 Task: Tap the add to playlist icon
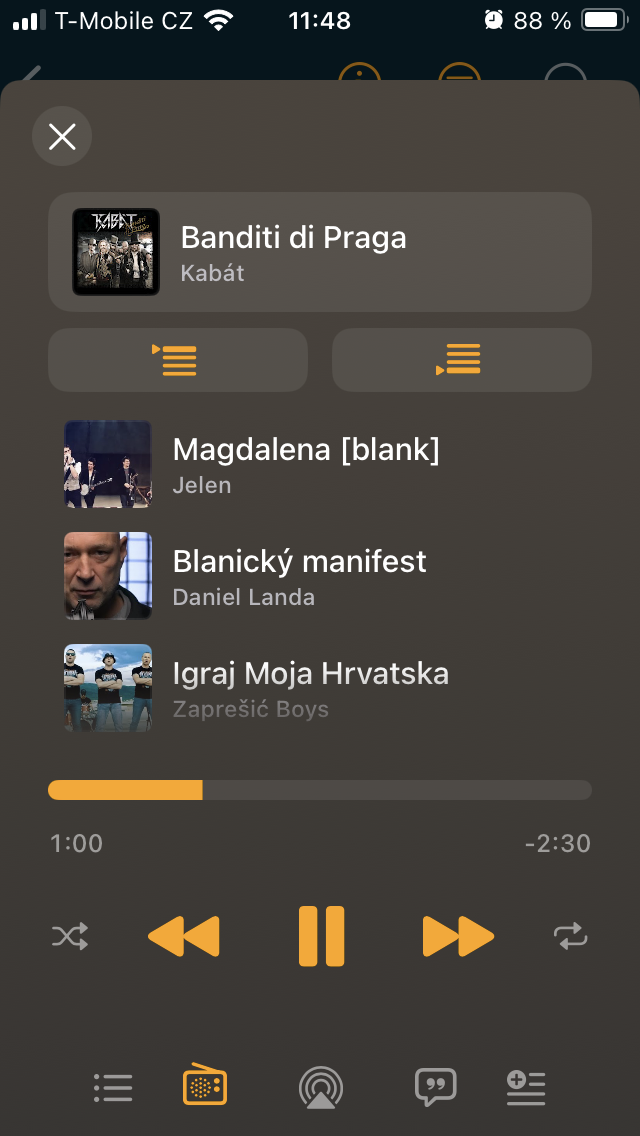pos(526,1087)
